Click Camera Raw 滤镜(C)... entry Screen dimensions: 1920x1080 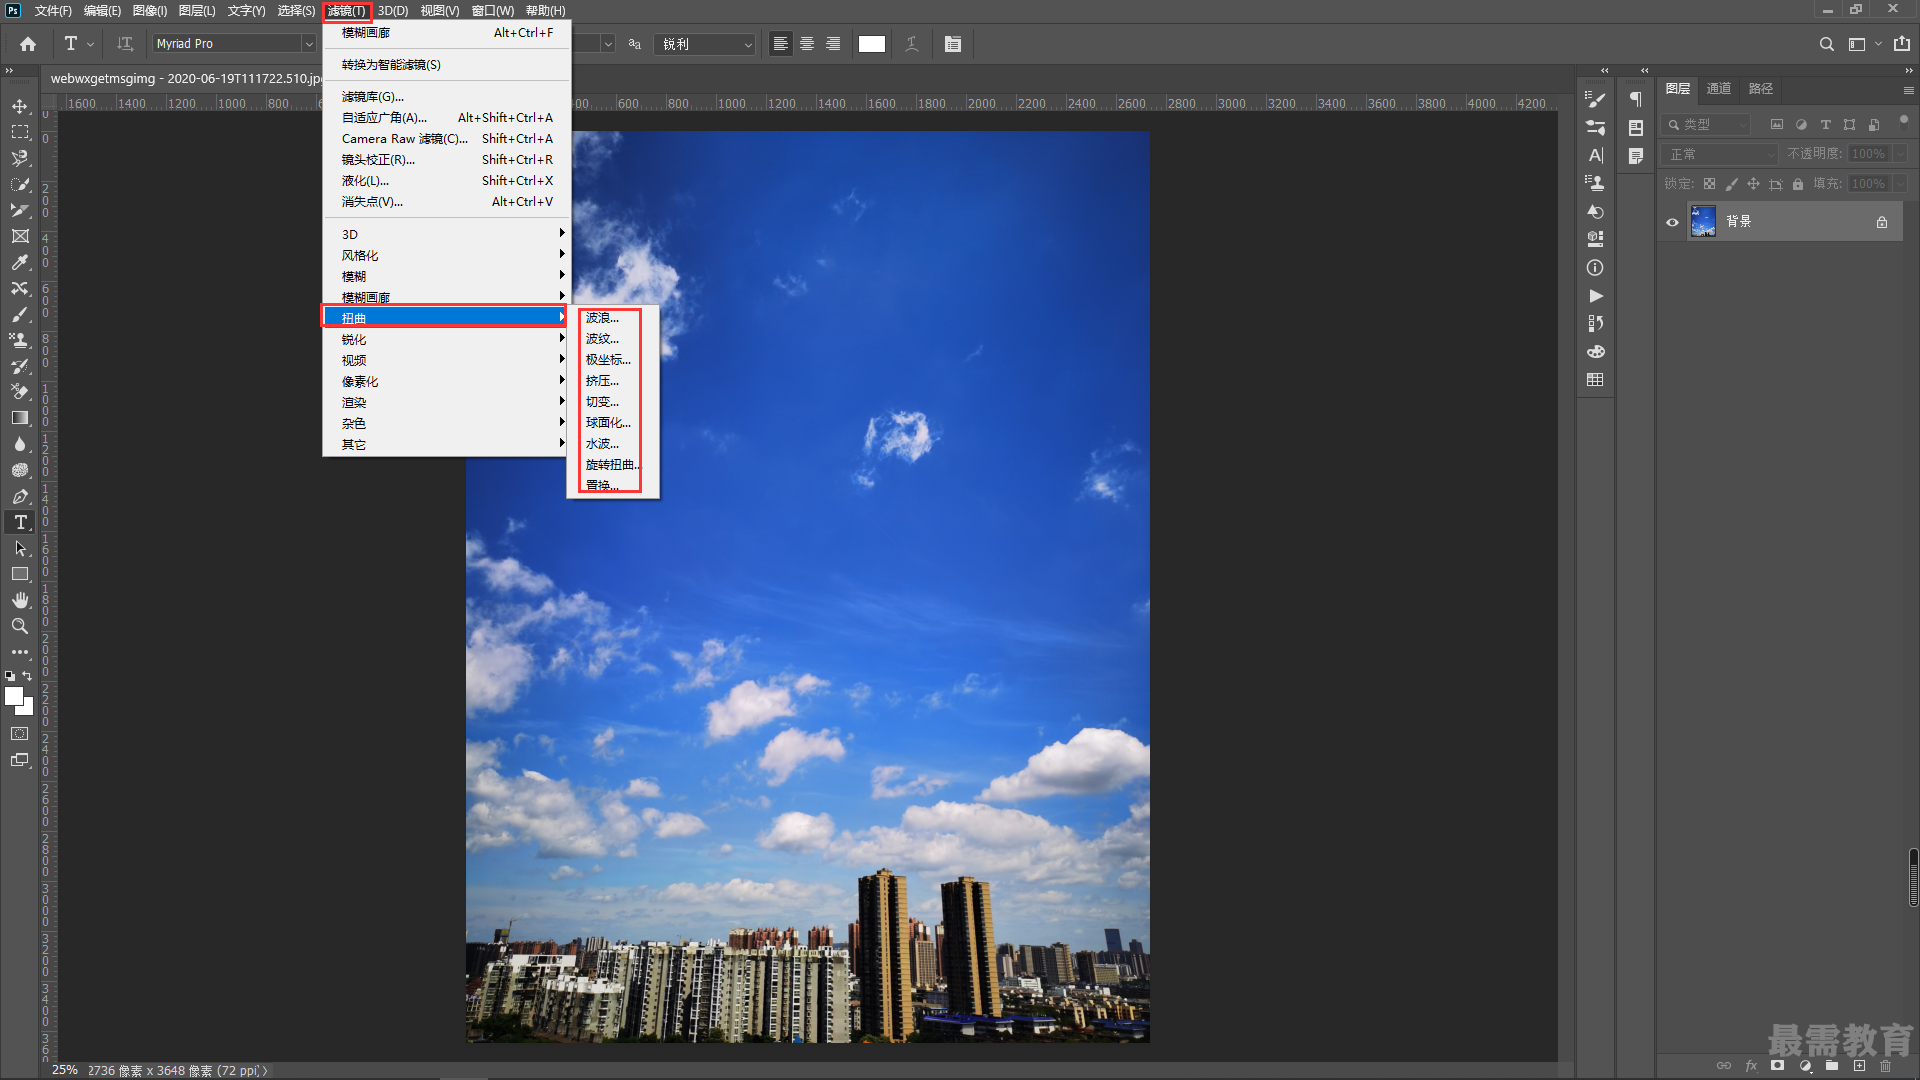click(x=446, y=139)
